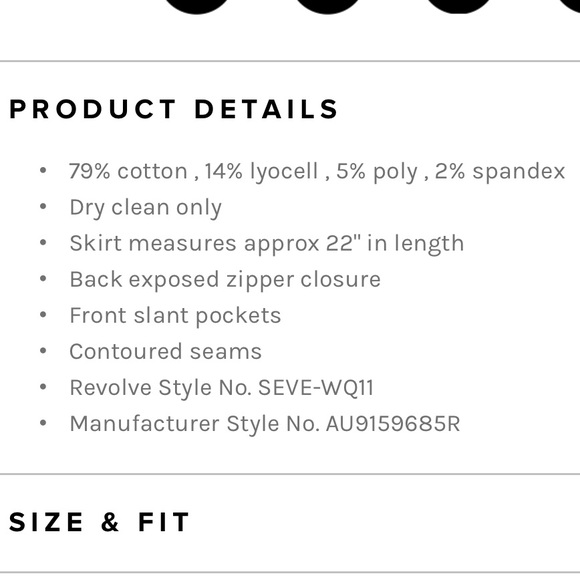
Task: Click the divider line above PRODUCT DETAILS
Action: pyautogui.click(x=290, y=61)
